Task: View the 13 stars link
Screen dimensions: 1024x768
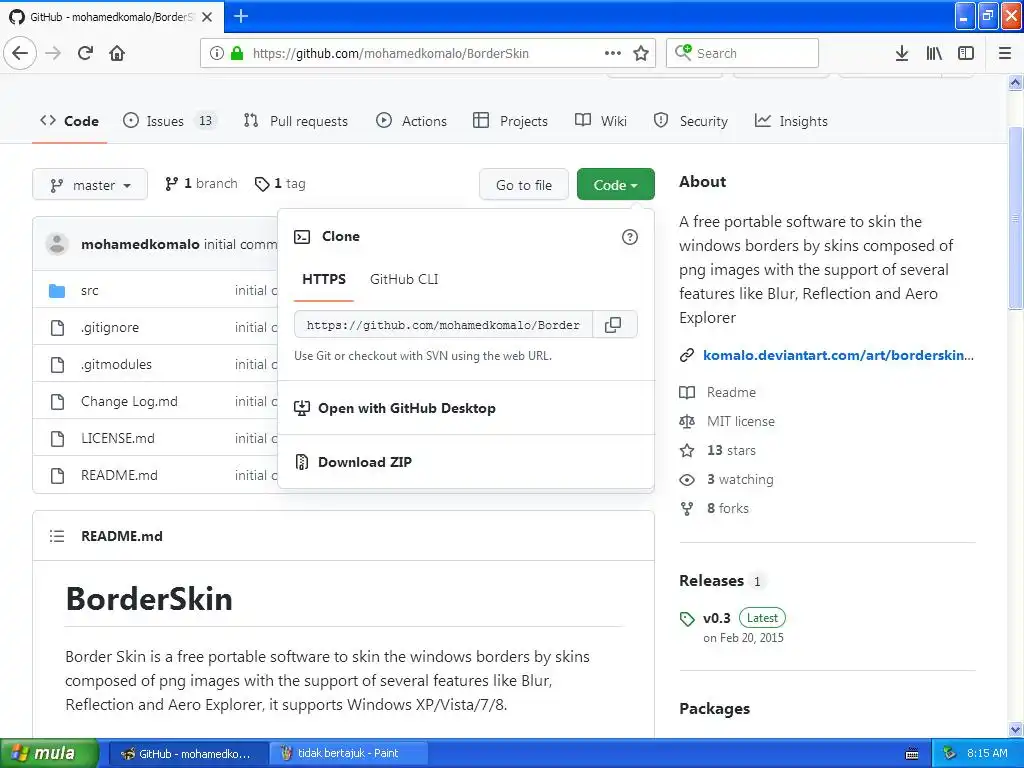Action: [731, 451]
